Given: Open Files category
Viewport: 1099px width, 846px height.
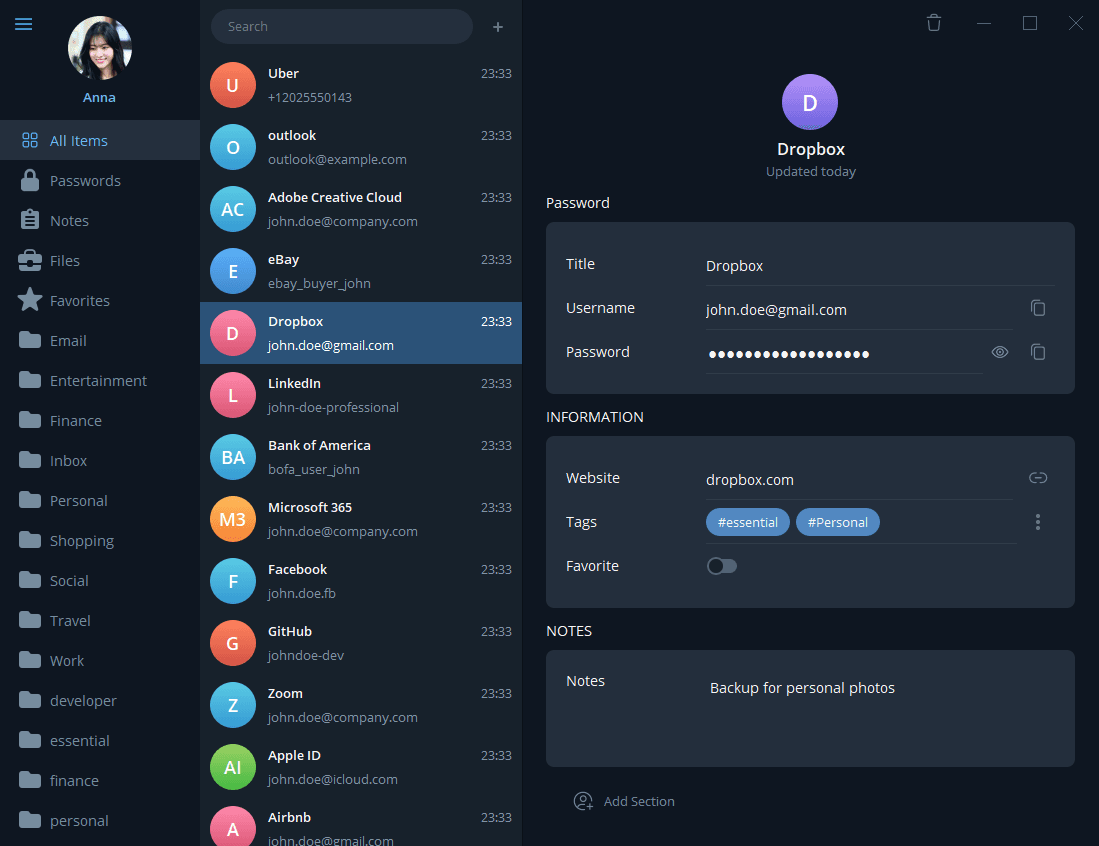Looking at the screenshot, I should [x=100, y=261].
